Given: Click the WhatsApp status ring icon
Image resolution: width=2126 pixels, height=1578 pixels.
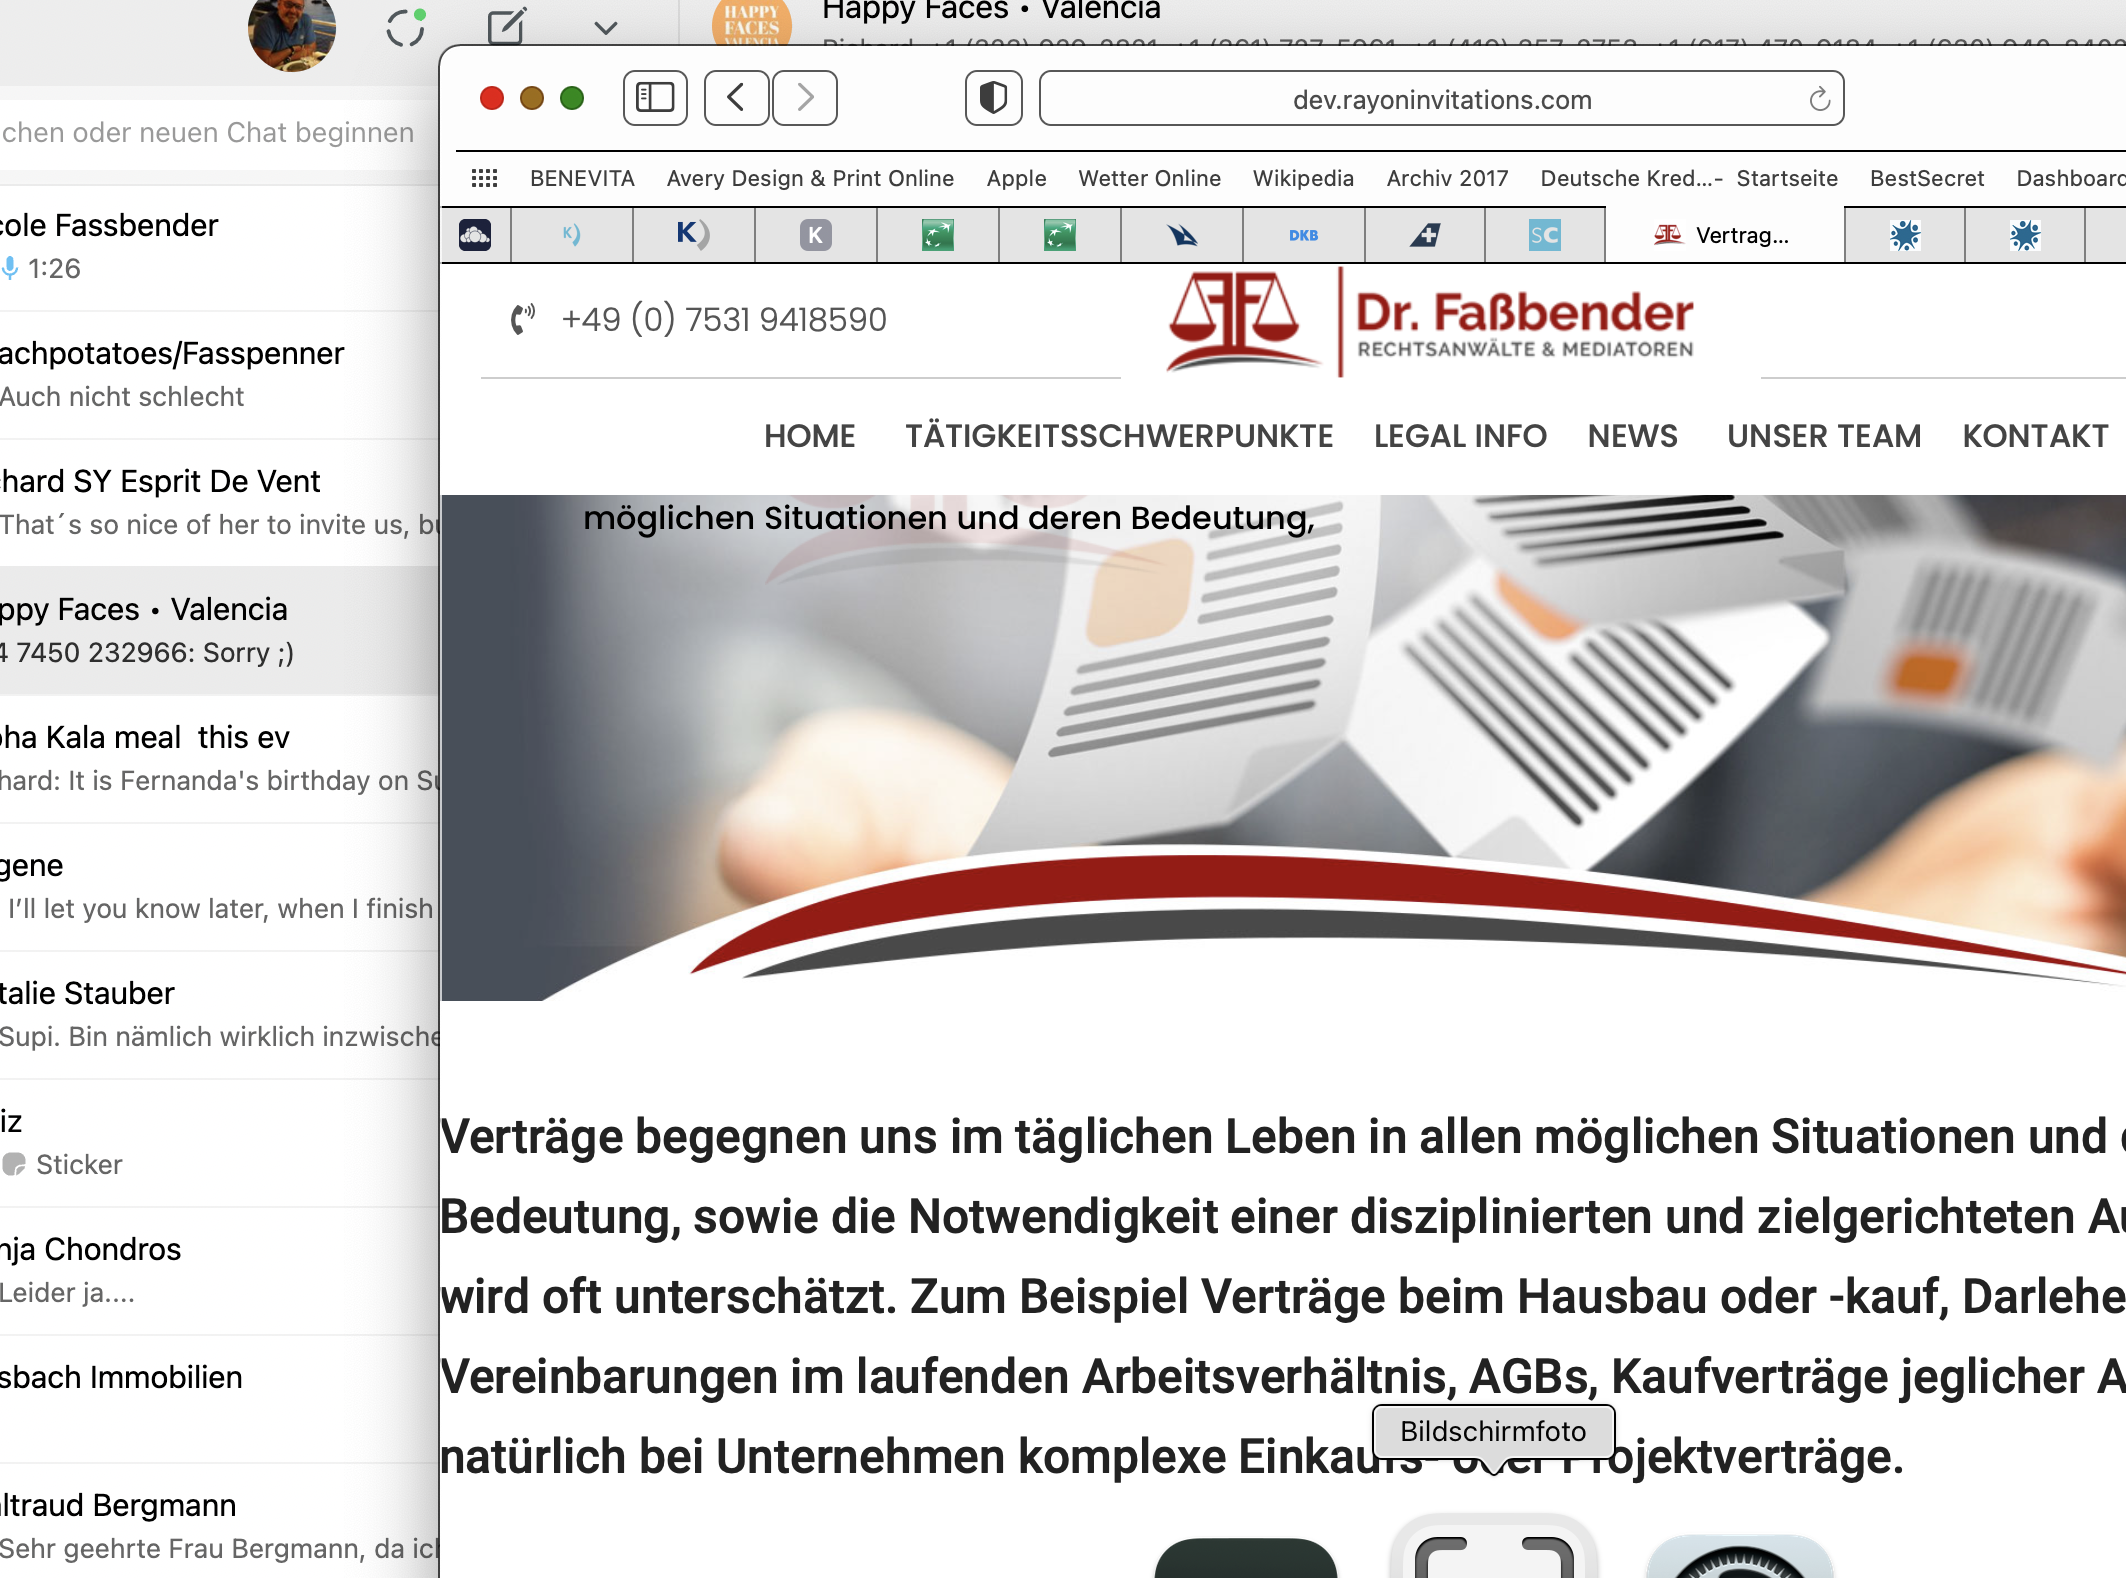Looking at the screenshot, I should click(x=405, y=27).
